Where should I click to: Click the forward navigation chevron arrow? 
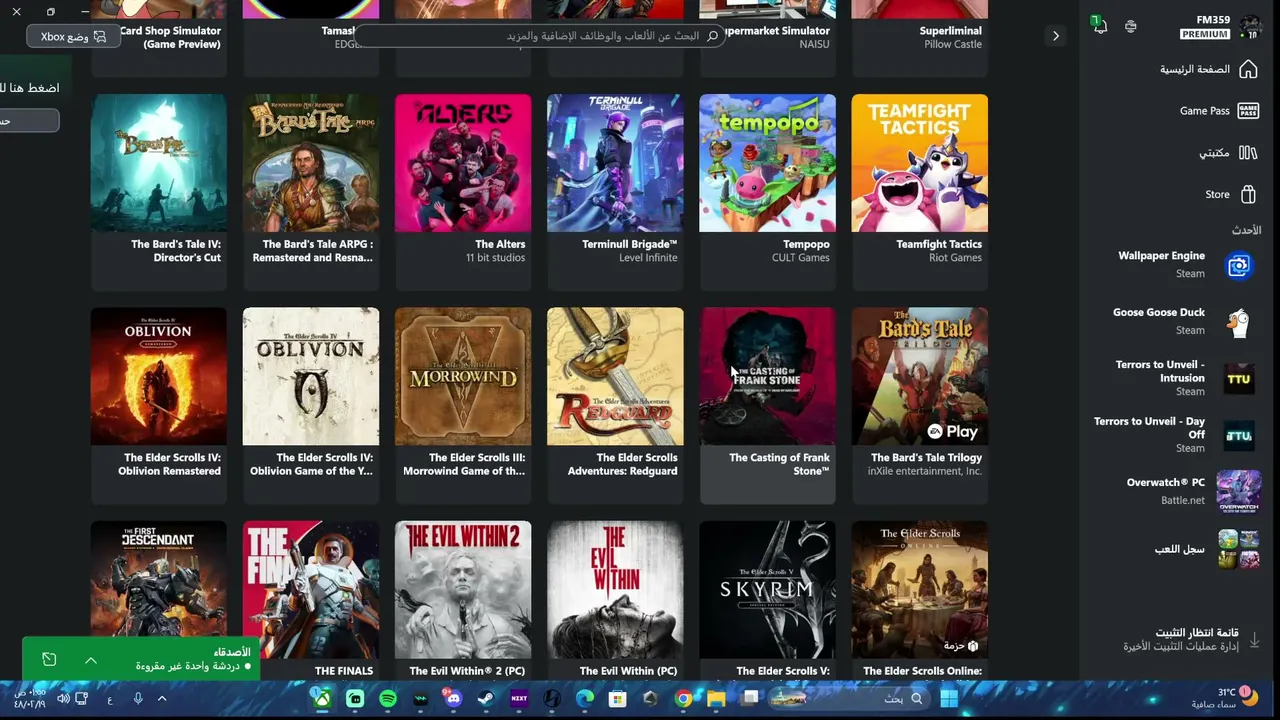pyautogui.click(x=1055, y=36)
